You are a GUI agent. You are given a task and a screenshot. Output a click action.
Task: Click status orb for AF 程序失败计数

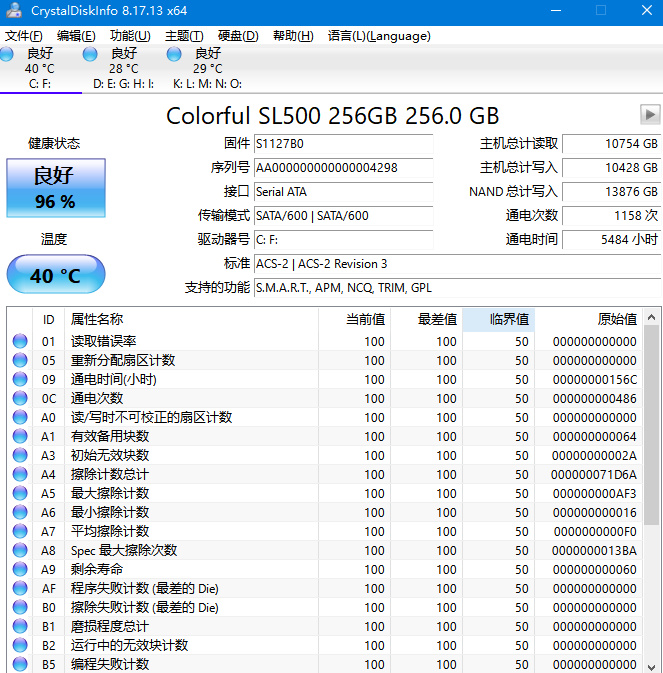[20, 588]
